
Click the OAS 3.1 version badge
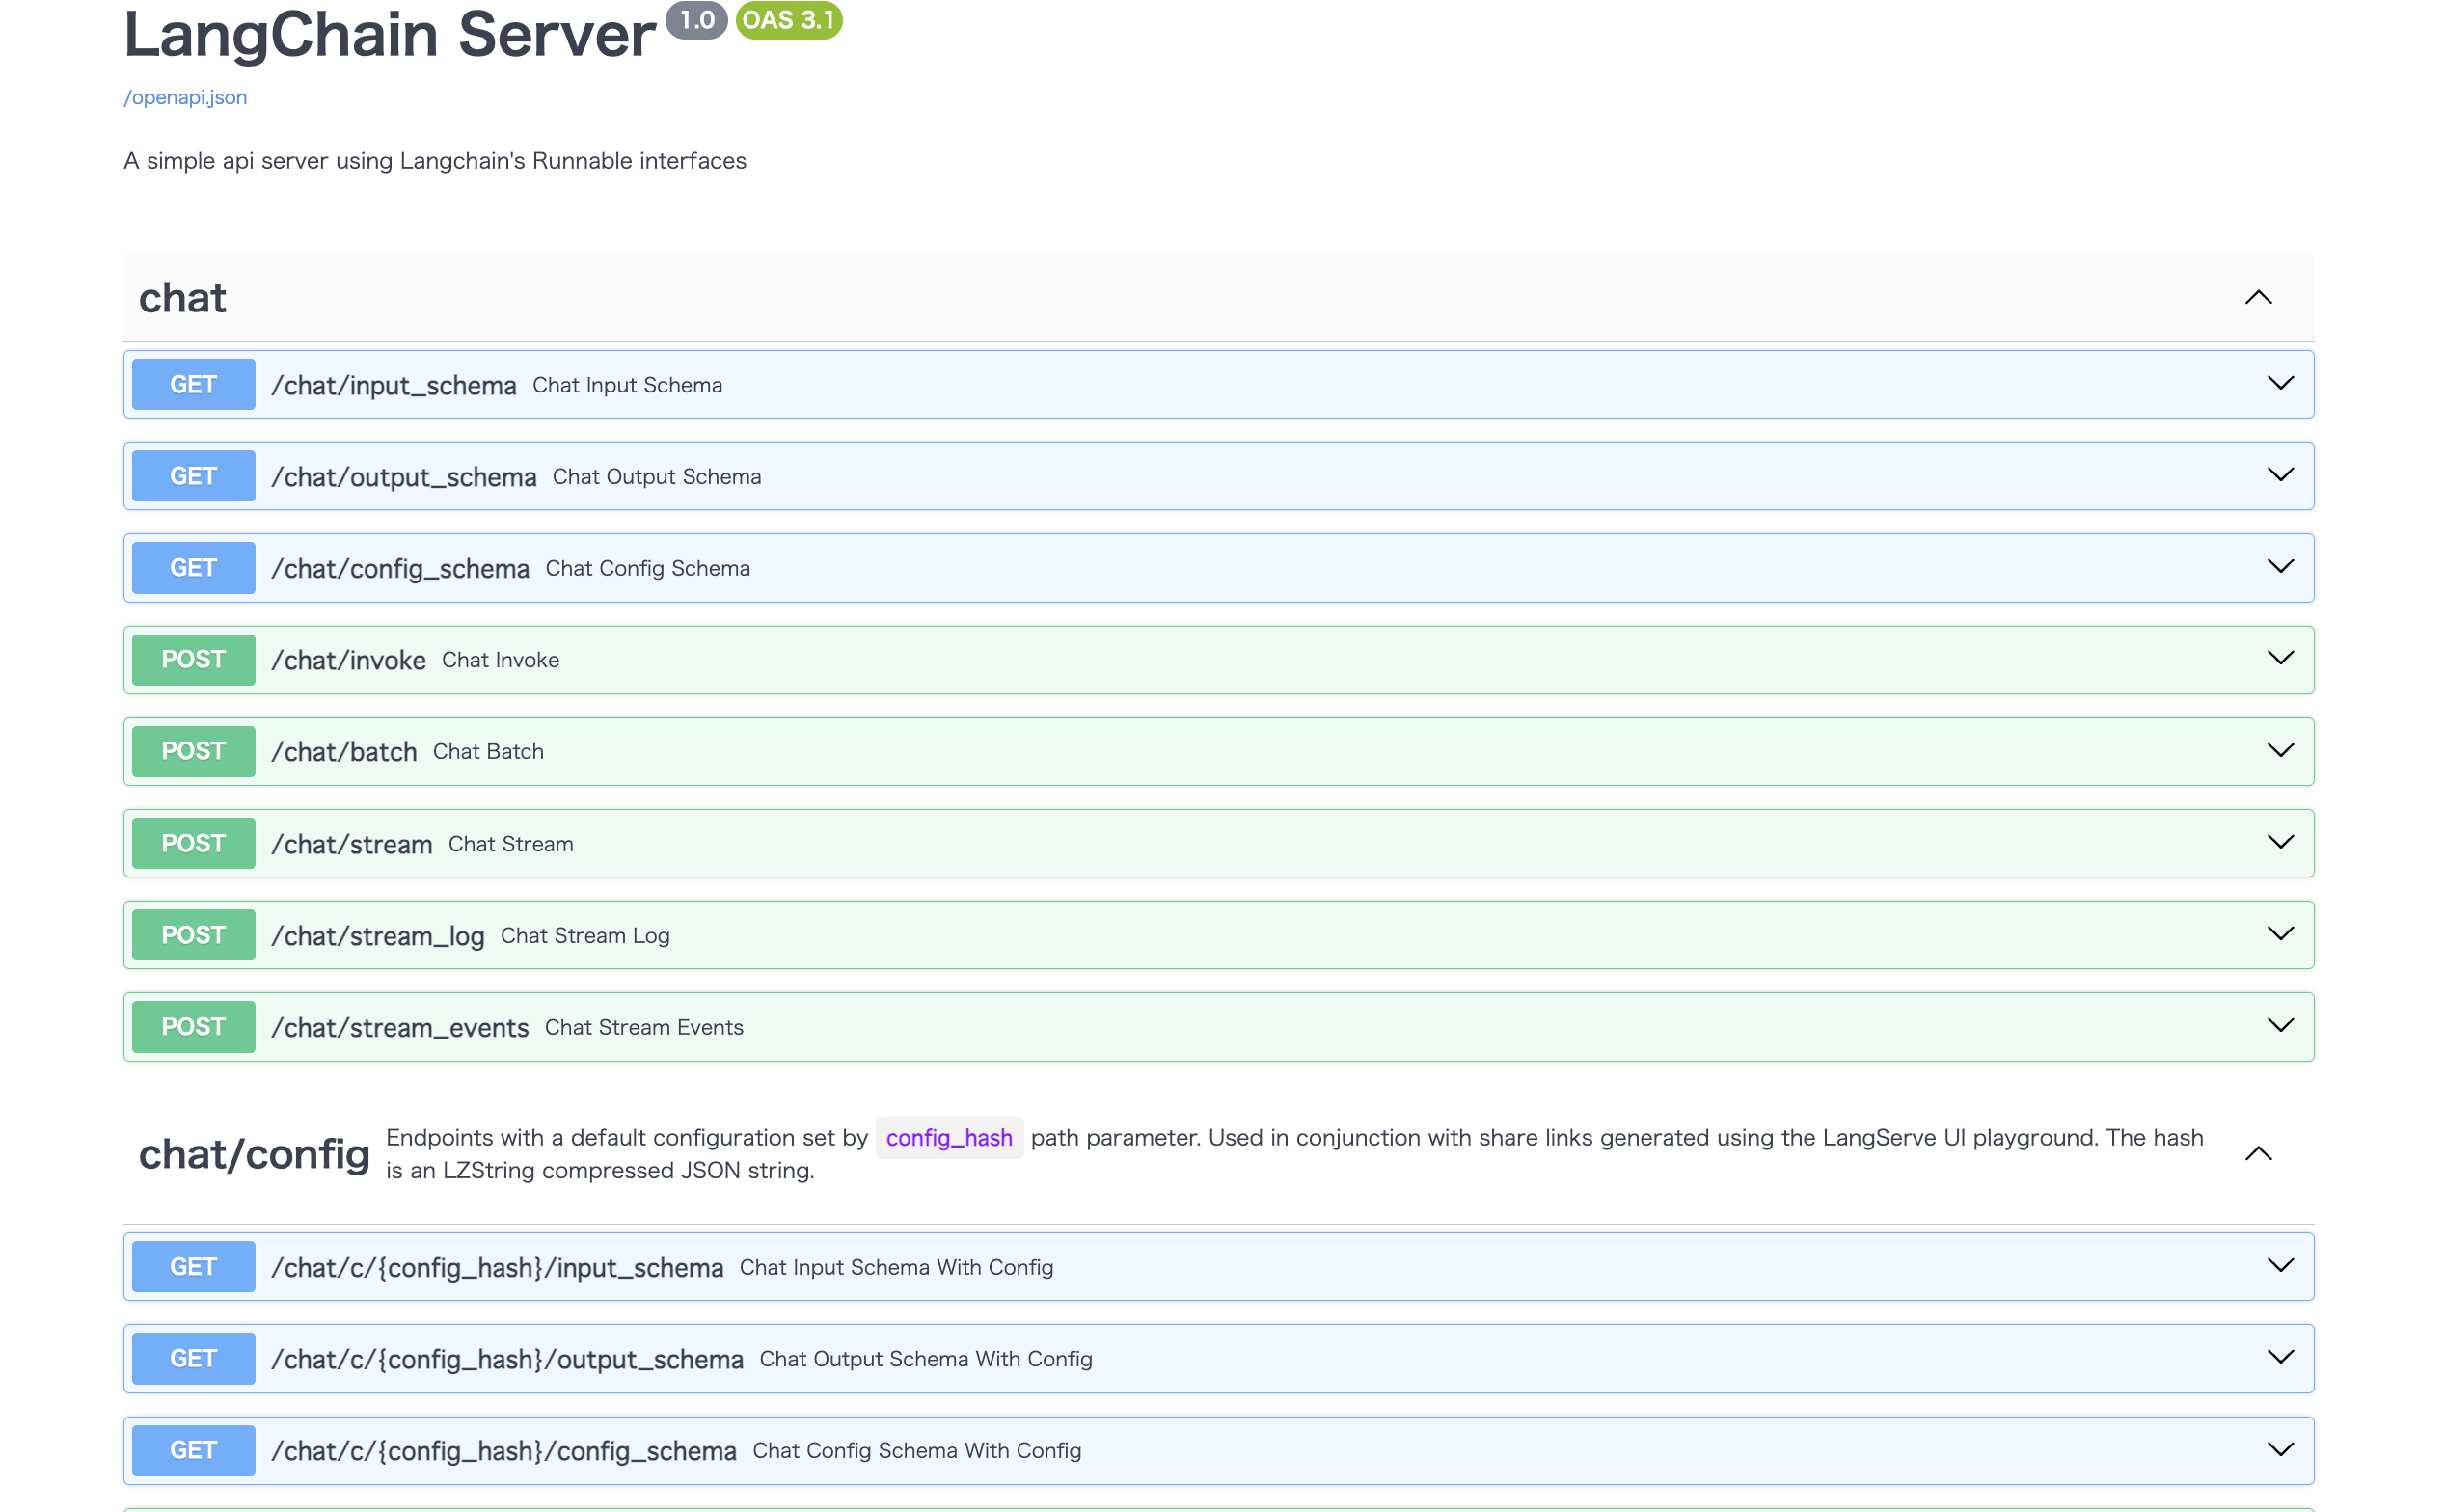tap(788, 20)
